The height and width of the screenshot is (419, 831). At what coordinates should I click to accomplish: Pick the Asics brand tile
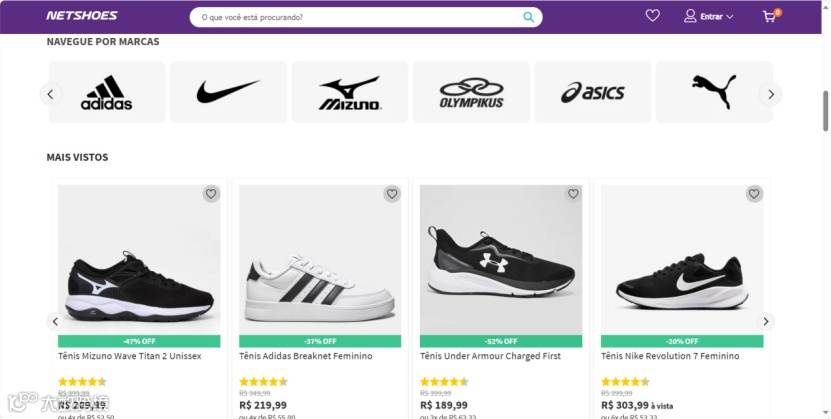click(x=592, y=93)
